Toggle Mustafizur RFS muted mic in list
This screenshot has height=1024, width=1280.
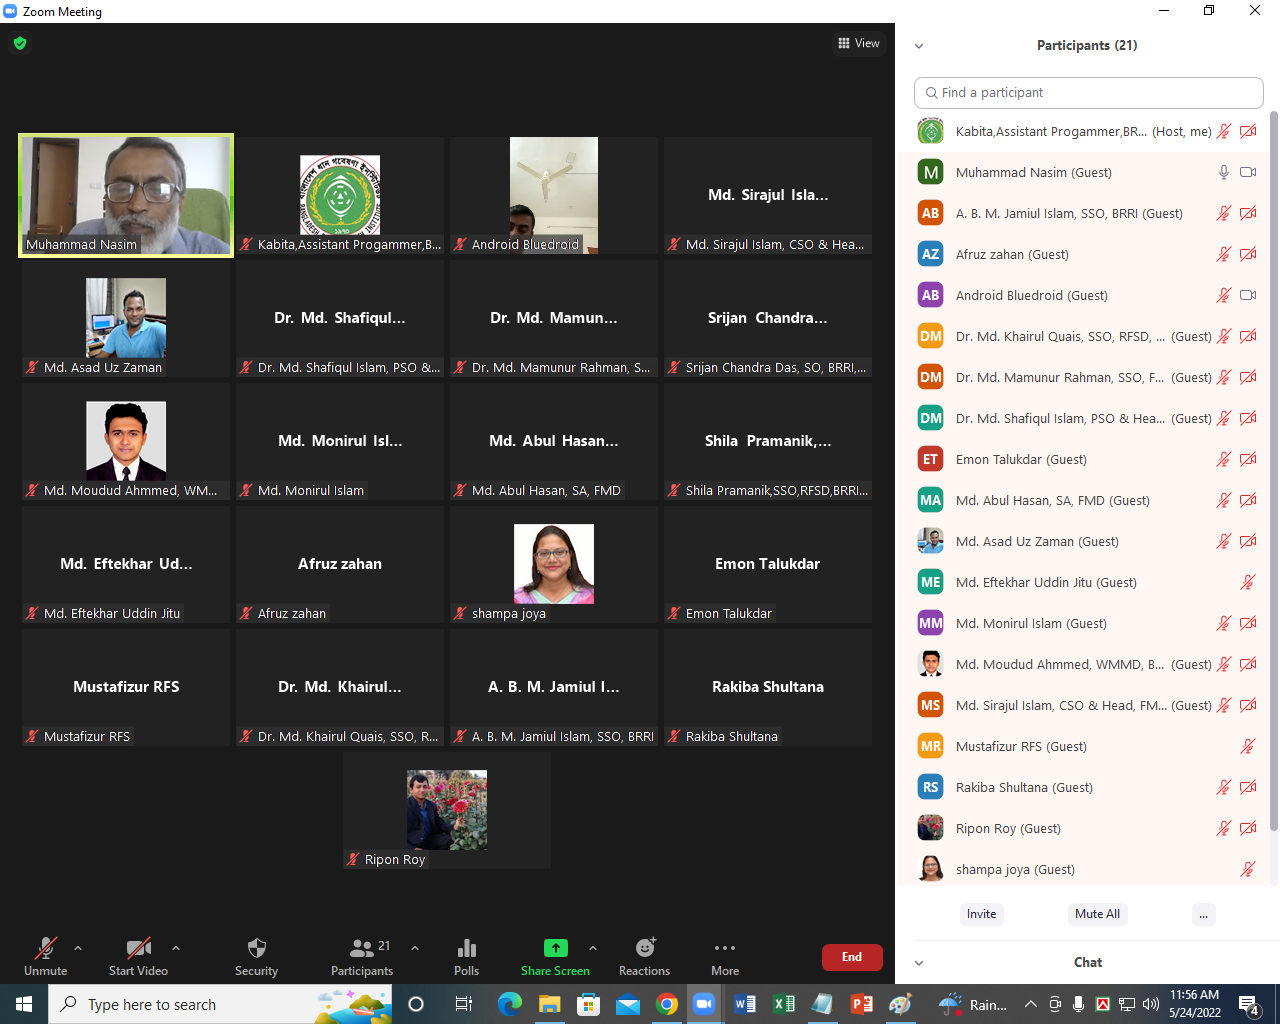coord(1248,746)
